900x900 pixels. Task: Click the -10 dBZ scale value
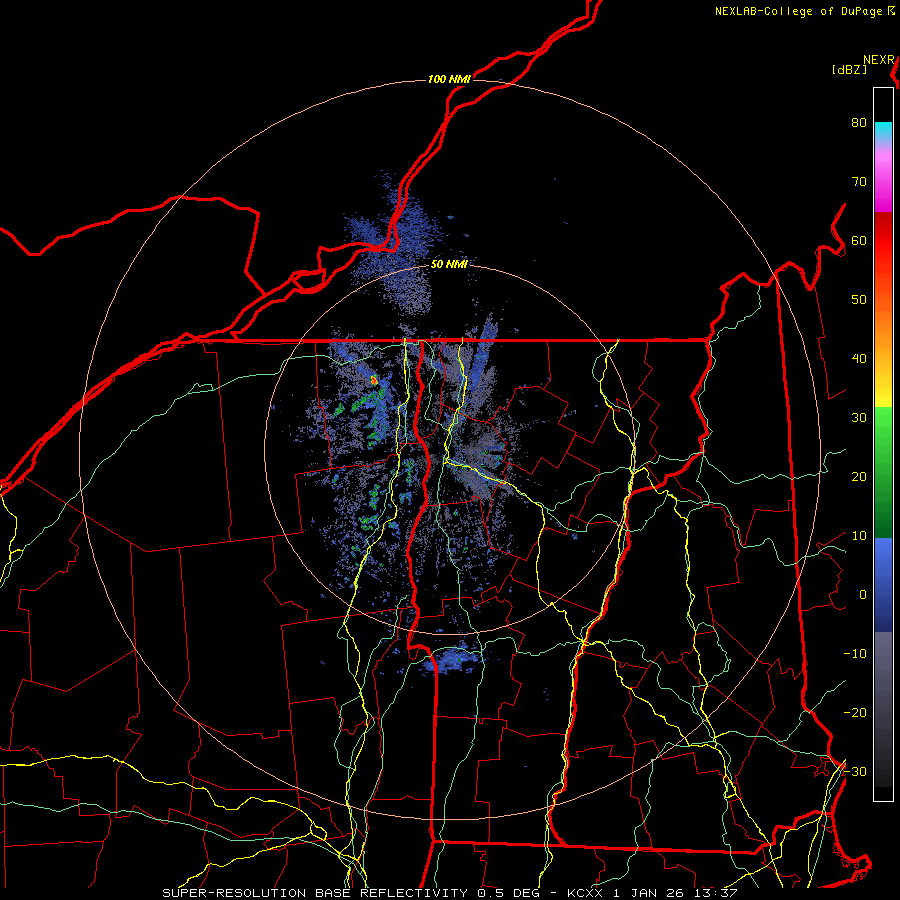855,653
